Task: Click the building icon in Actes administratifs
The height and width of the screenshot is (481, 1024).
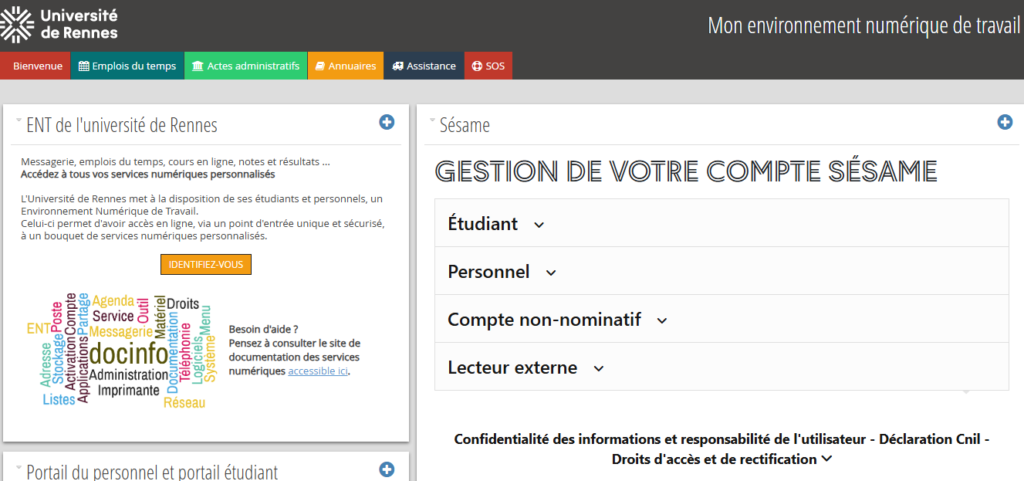Action: [x=198, y=66]
